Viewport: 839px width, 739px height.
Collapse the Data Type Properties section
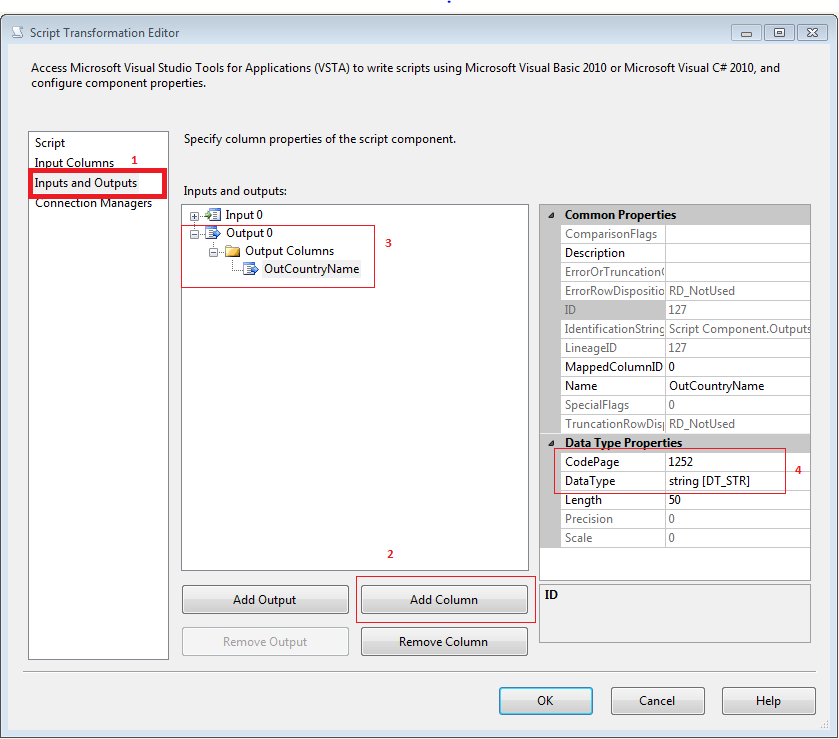(x=550, y=442)
